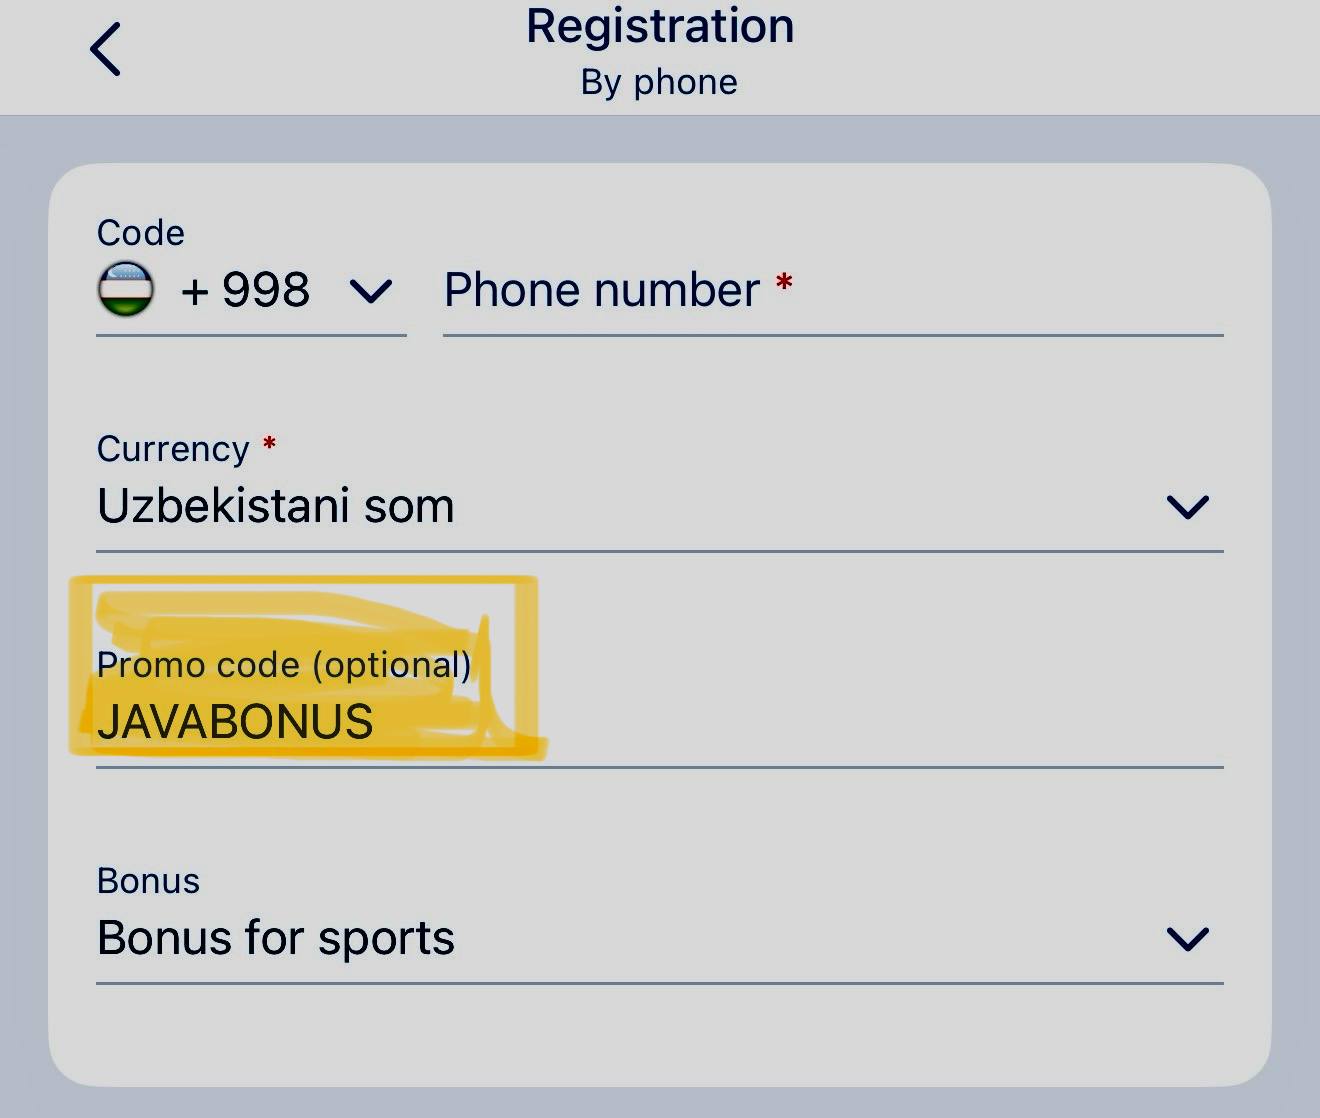Image resolution: width=1320 pixels, height=1118 pixels.
Task: Click the chevron beside Uzbekistani som
Action: [x=1187, y=507]
